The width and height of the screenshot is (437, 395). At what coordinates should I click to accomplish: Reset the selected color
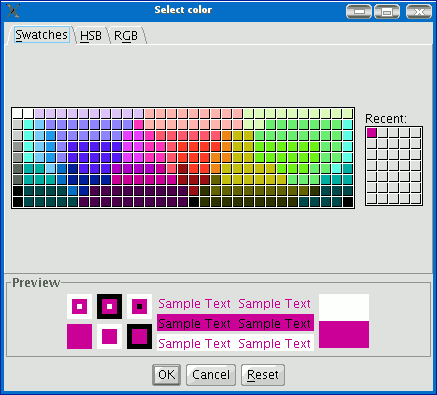[263, 375]
